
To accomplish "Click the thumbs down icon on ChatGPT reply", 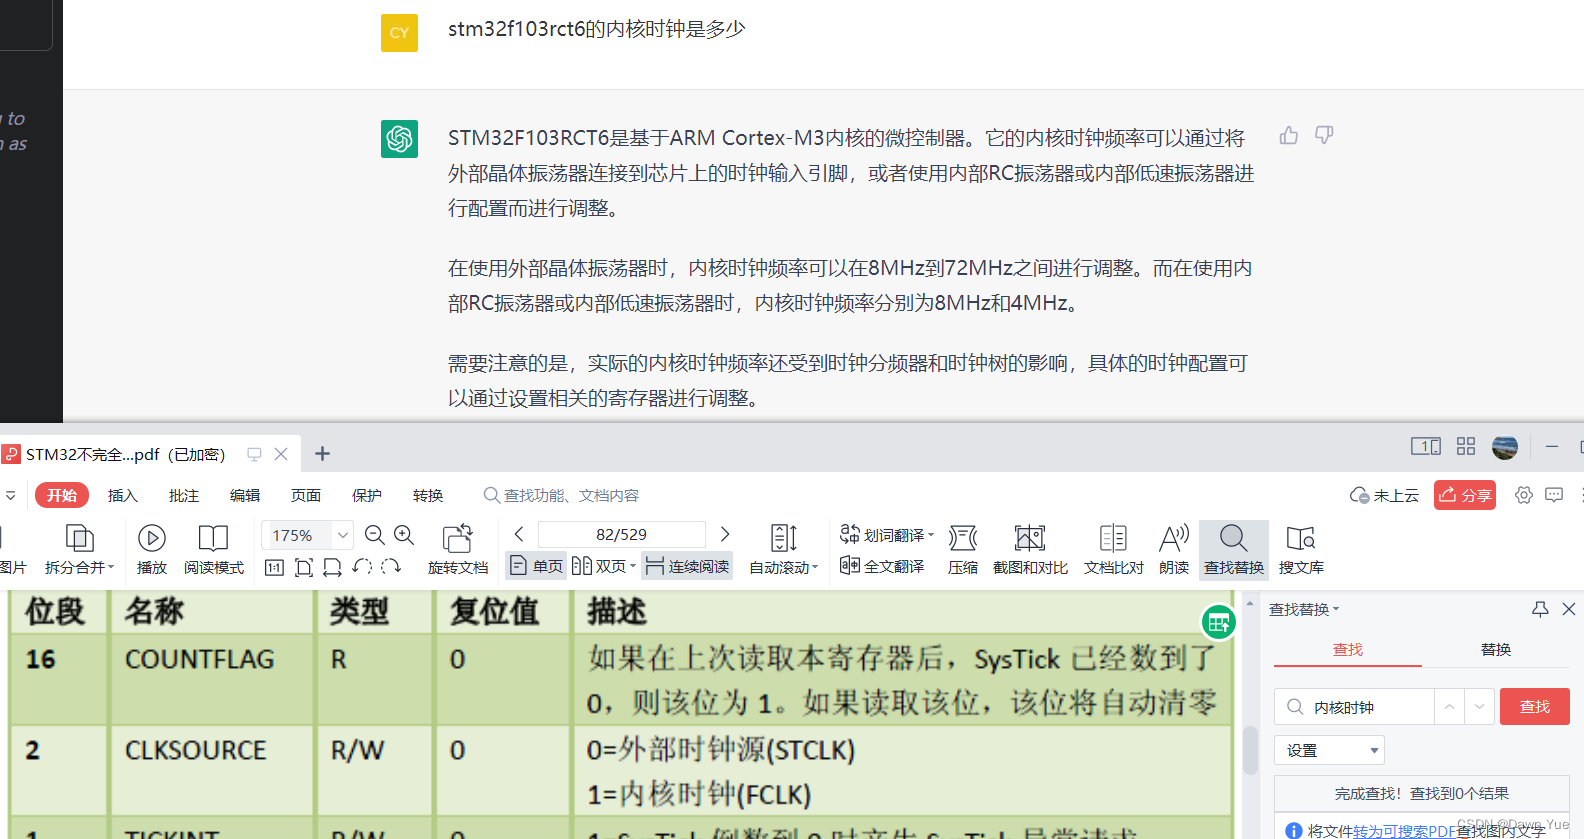I will tap(1324, 135).
